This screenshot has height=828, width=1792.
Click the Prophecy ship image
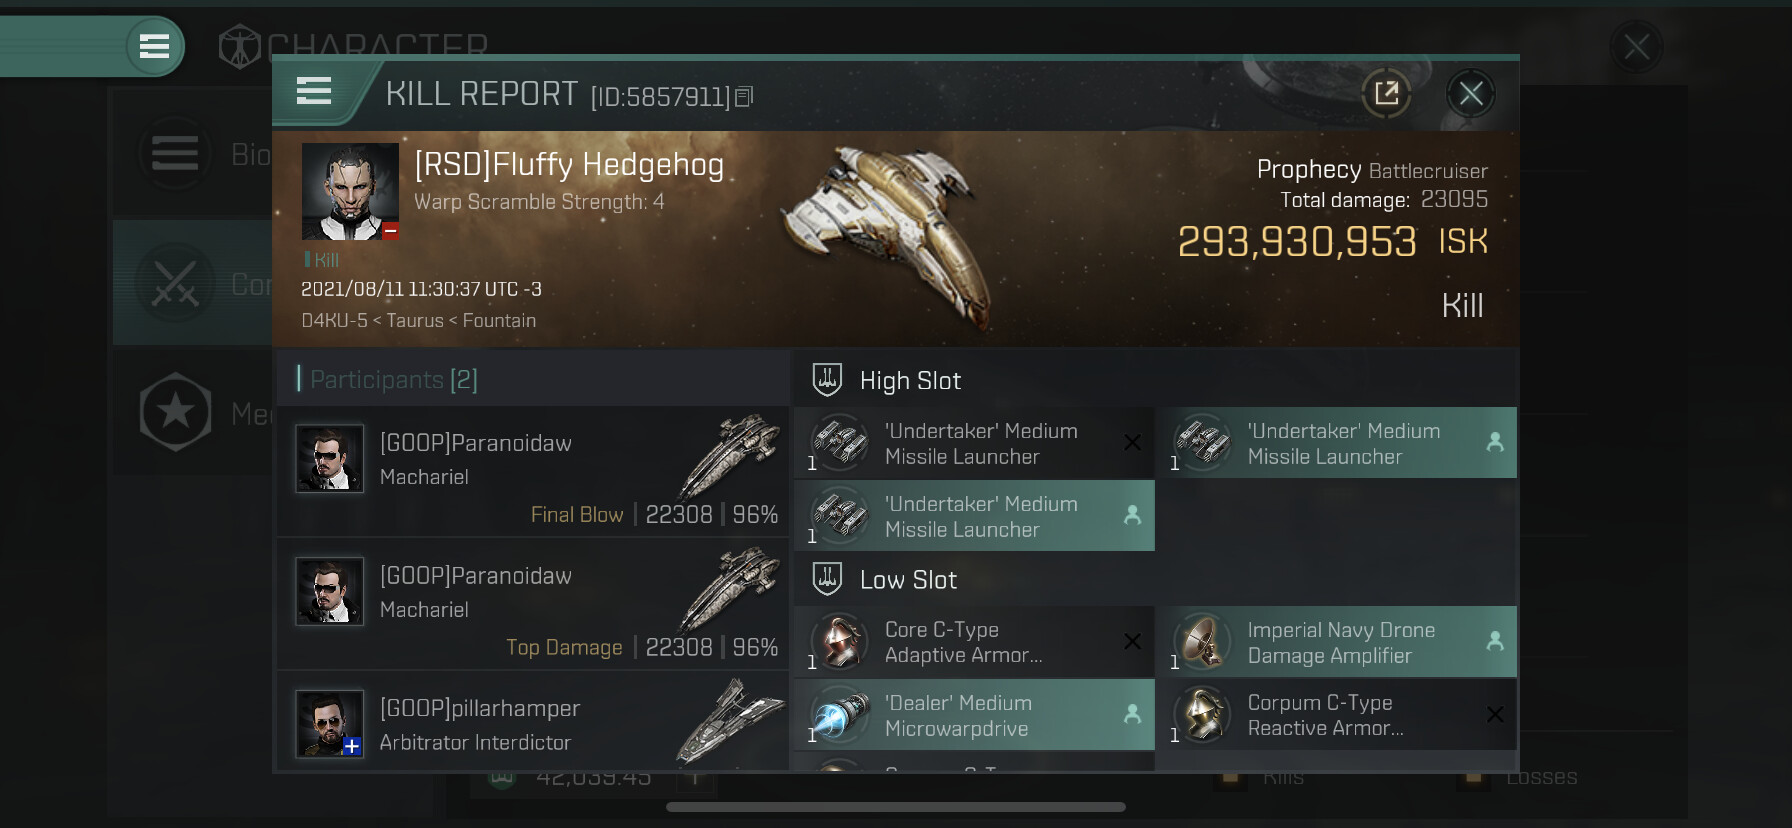pyautogui.click(x=890, y=235)
